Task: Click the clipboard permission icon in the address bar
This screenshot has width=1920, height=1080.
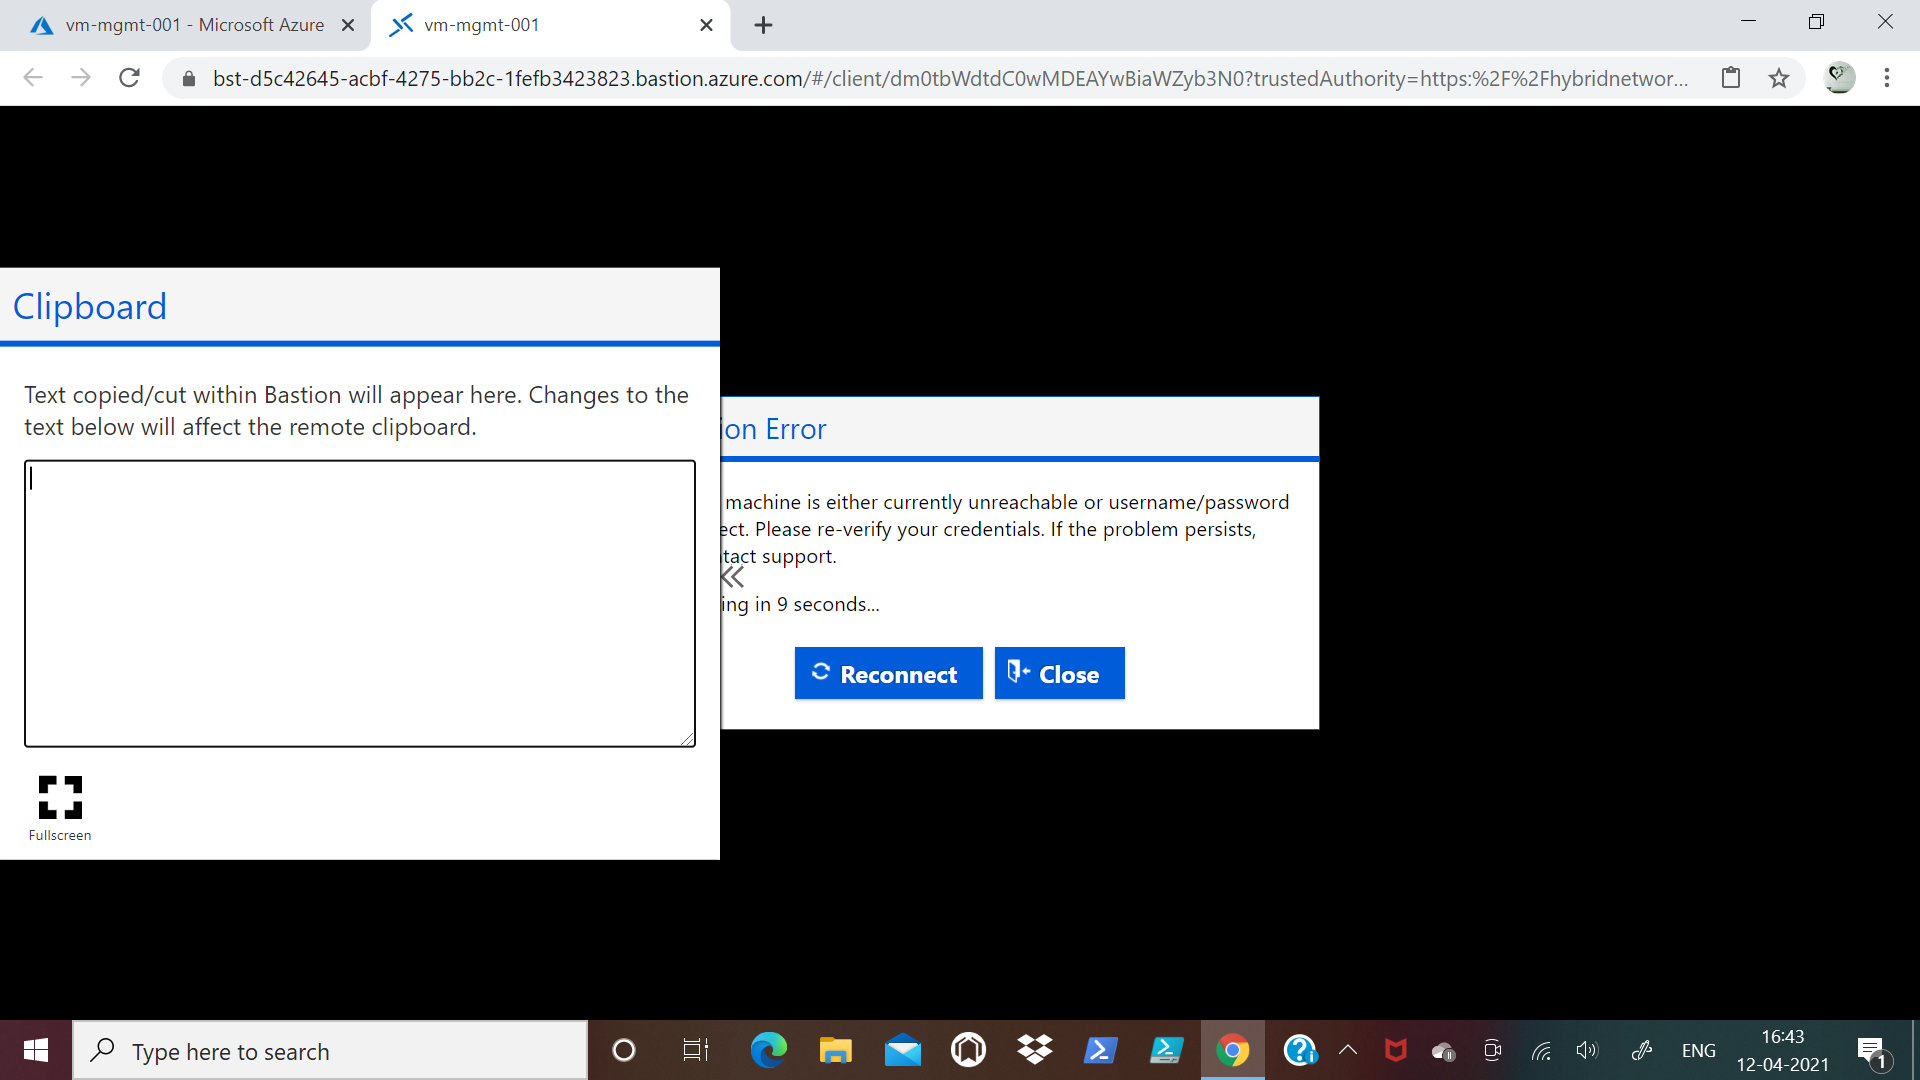Action: point(1731,78)
